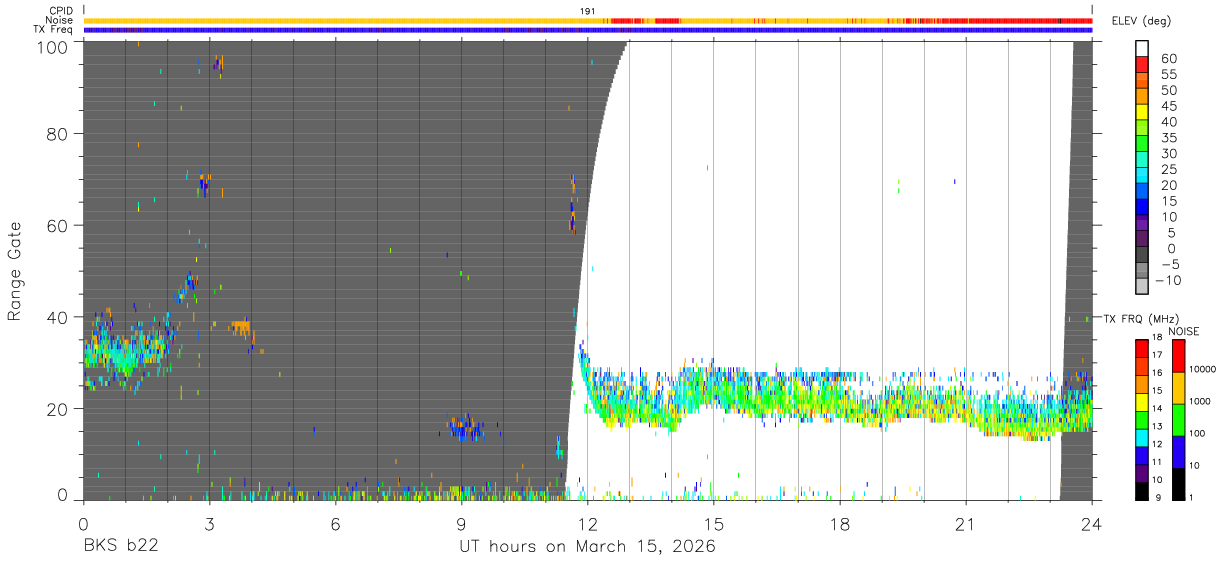Select the CPID value 191

pyautogui.click(x=588, y=11)
